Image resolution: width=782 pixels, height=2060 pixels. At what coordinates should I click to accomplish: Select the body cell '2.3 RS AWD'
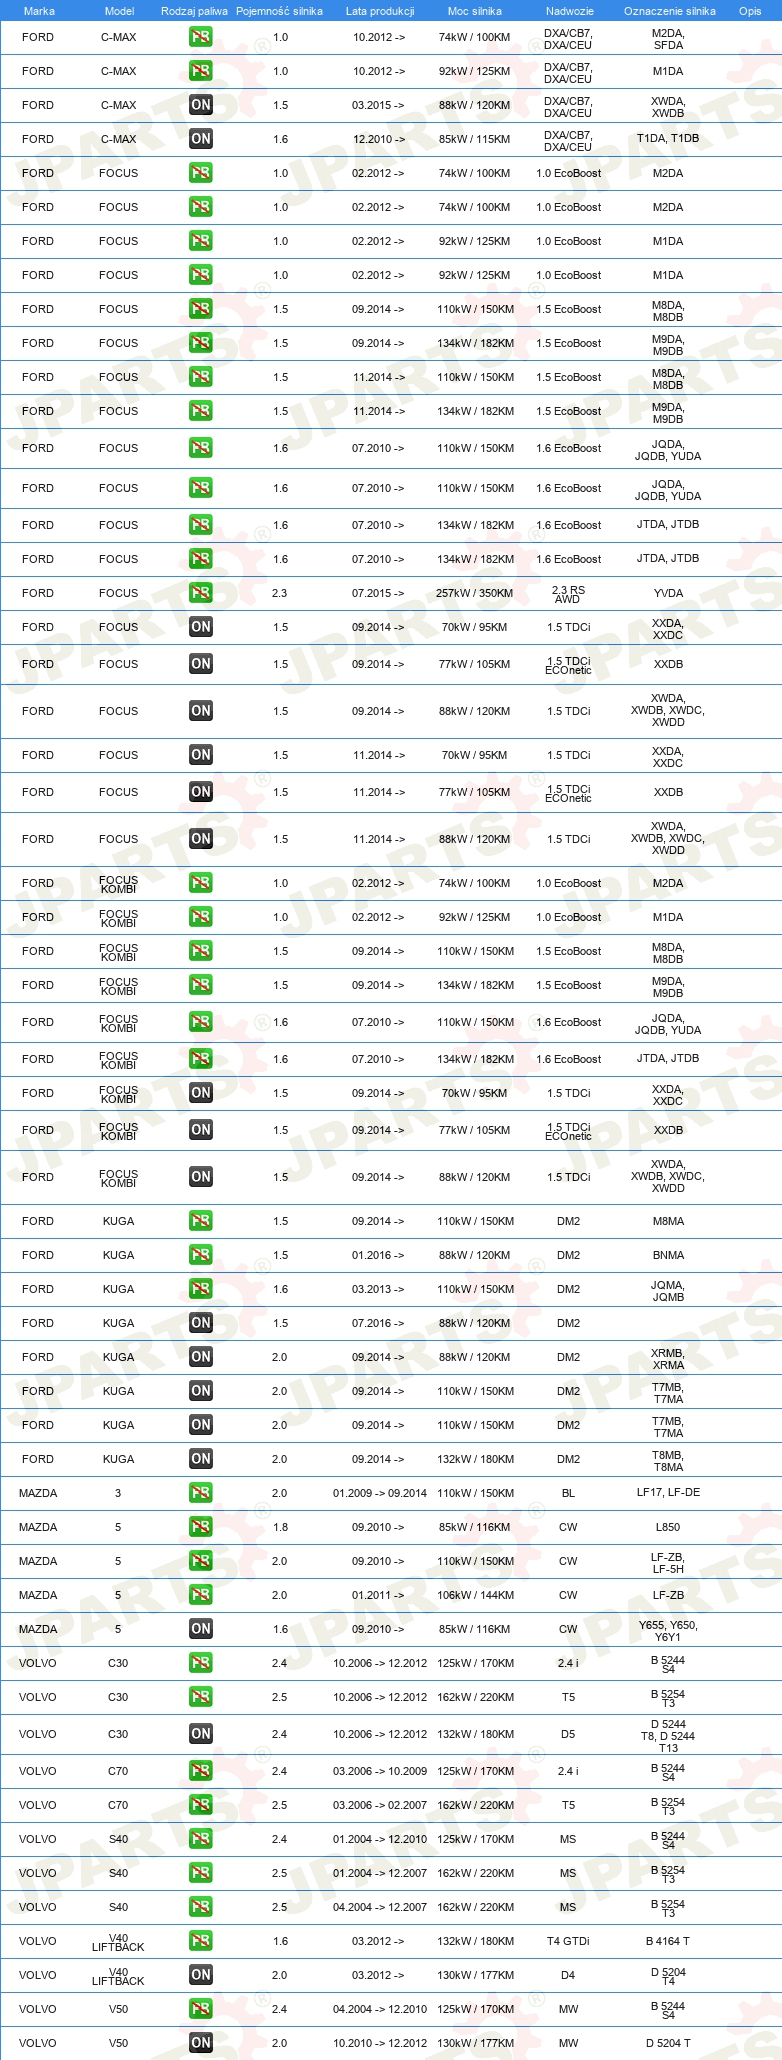(568, 594)
